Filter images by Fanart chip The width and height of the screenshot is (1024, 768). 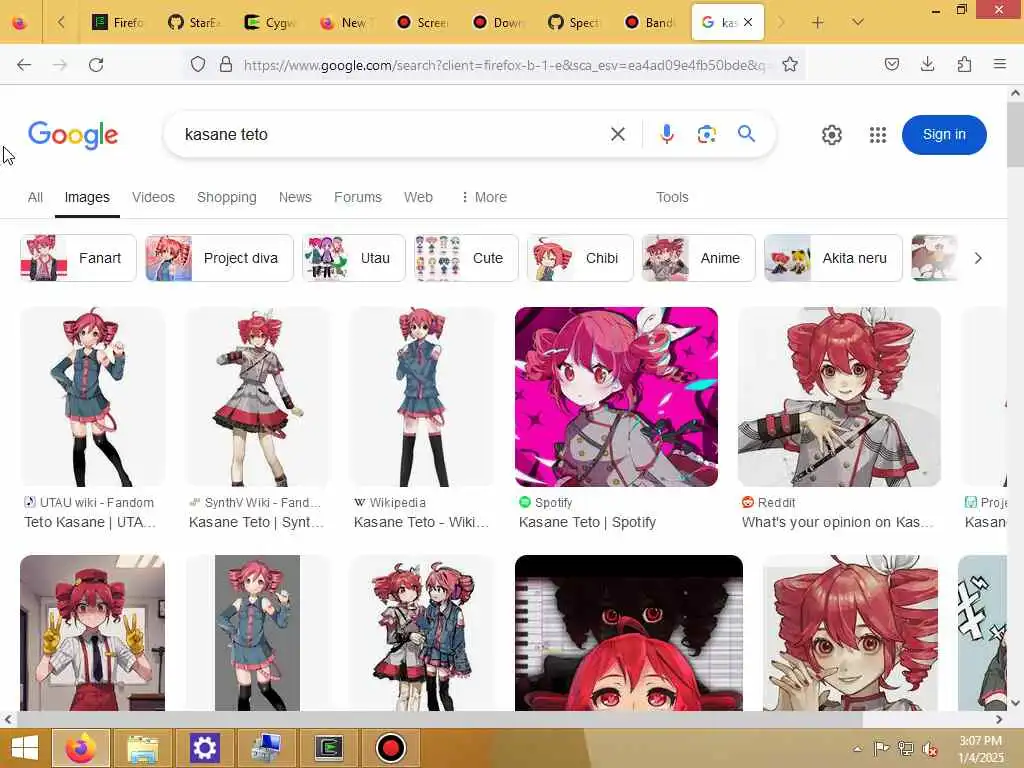click(x=78, y=258)
